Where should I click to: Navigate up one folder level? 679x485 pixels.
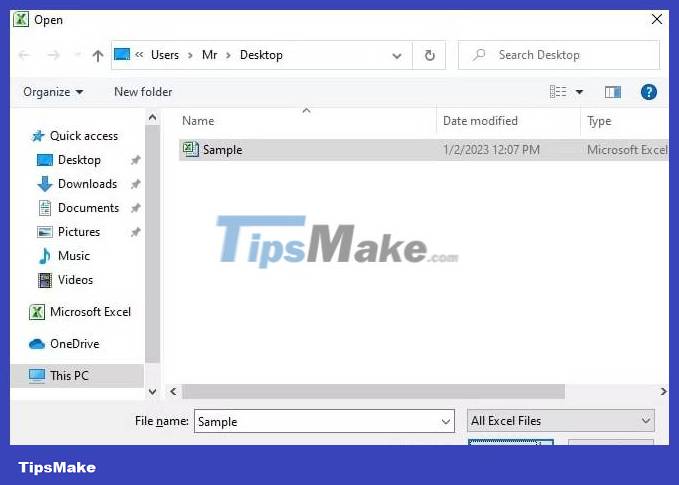click(98, 55)
